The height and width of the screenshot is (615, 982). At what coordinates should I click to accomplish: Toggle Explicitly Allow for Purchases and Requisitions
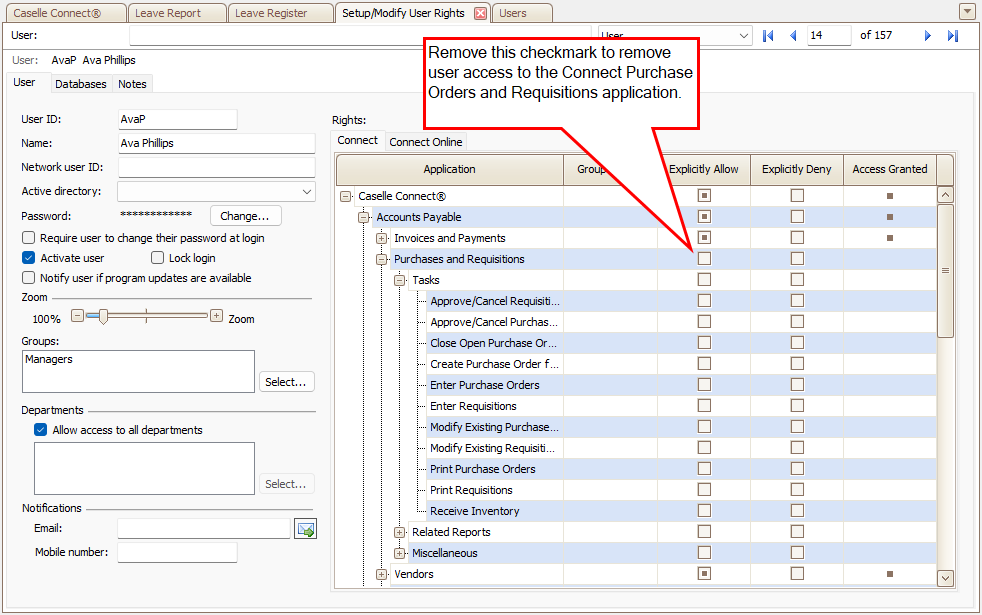(704, 259)
